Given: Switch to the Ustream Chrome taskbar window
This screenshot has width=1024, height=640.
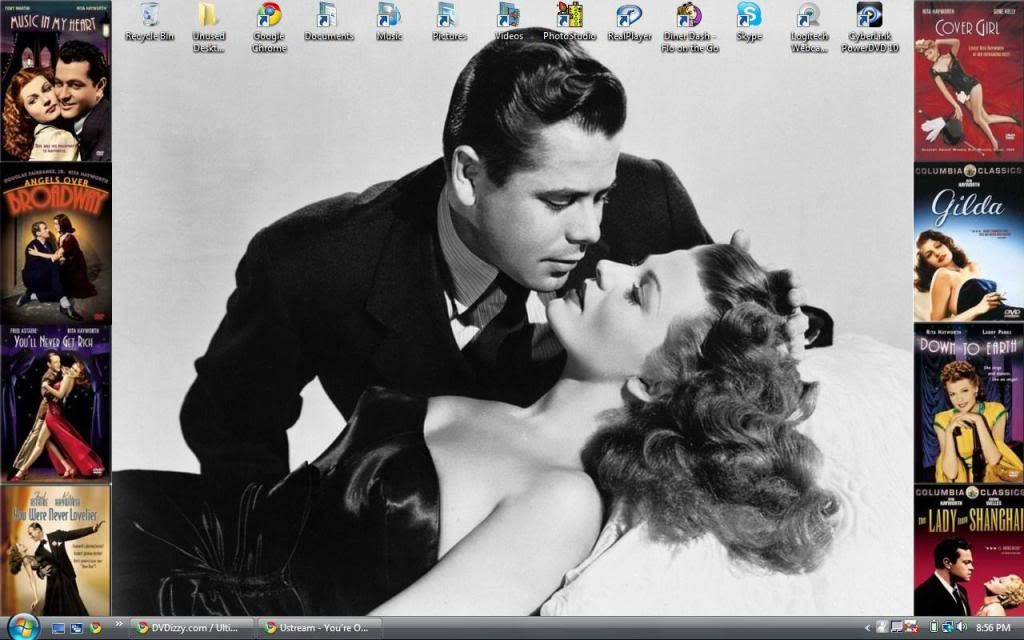Looking at the screenshot, I should click(x=318, y=628).
